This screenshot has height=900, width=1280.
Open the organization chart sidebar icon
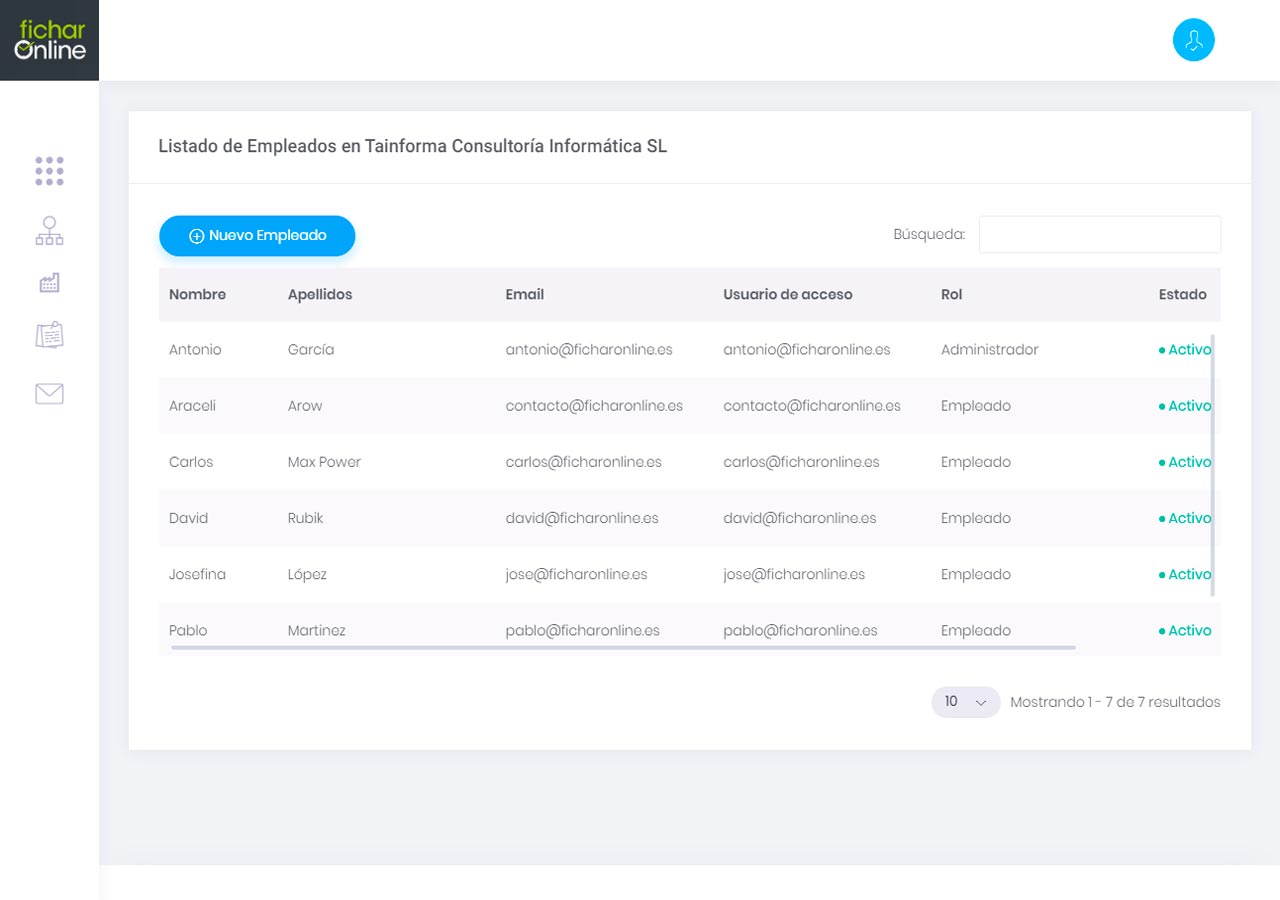(x=49, y=231)
